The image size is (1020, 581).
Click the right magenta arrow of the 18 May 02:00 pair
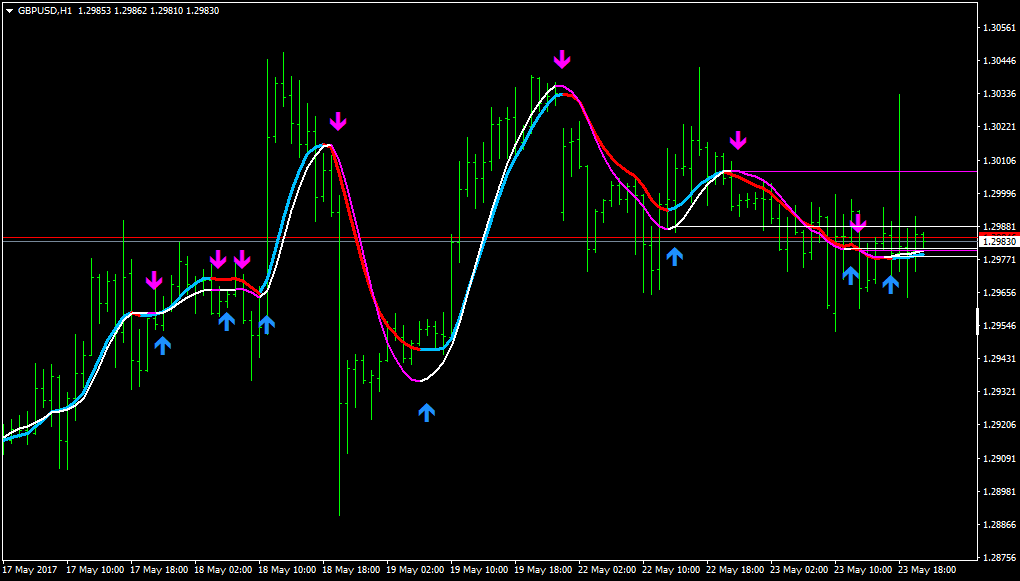tap(242, 260)
